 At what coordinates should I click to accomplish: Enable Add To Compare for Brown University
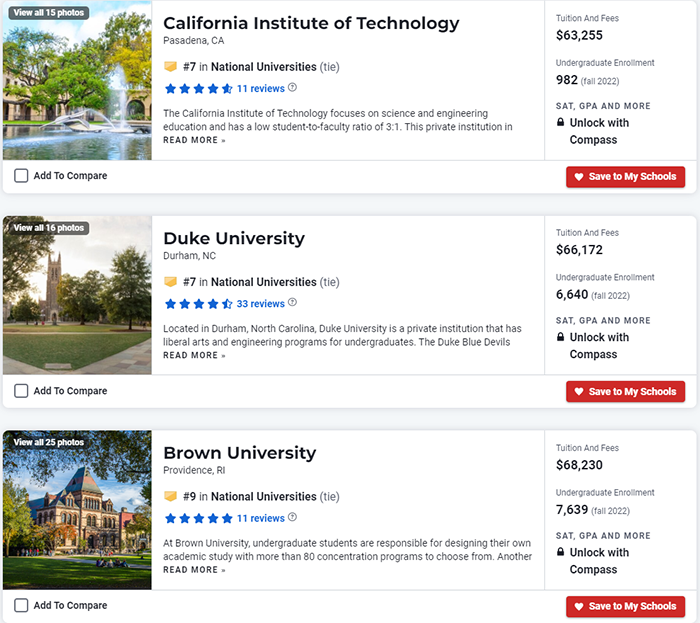(22, 605)
